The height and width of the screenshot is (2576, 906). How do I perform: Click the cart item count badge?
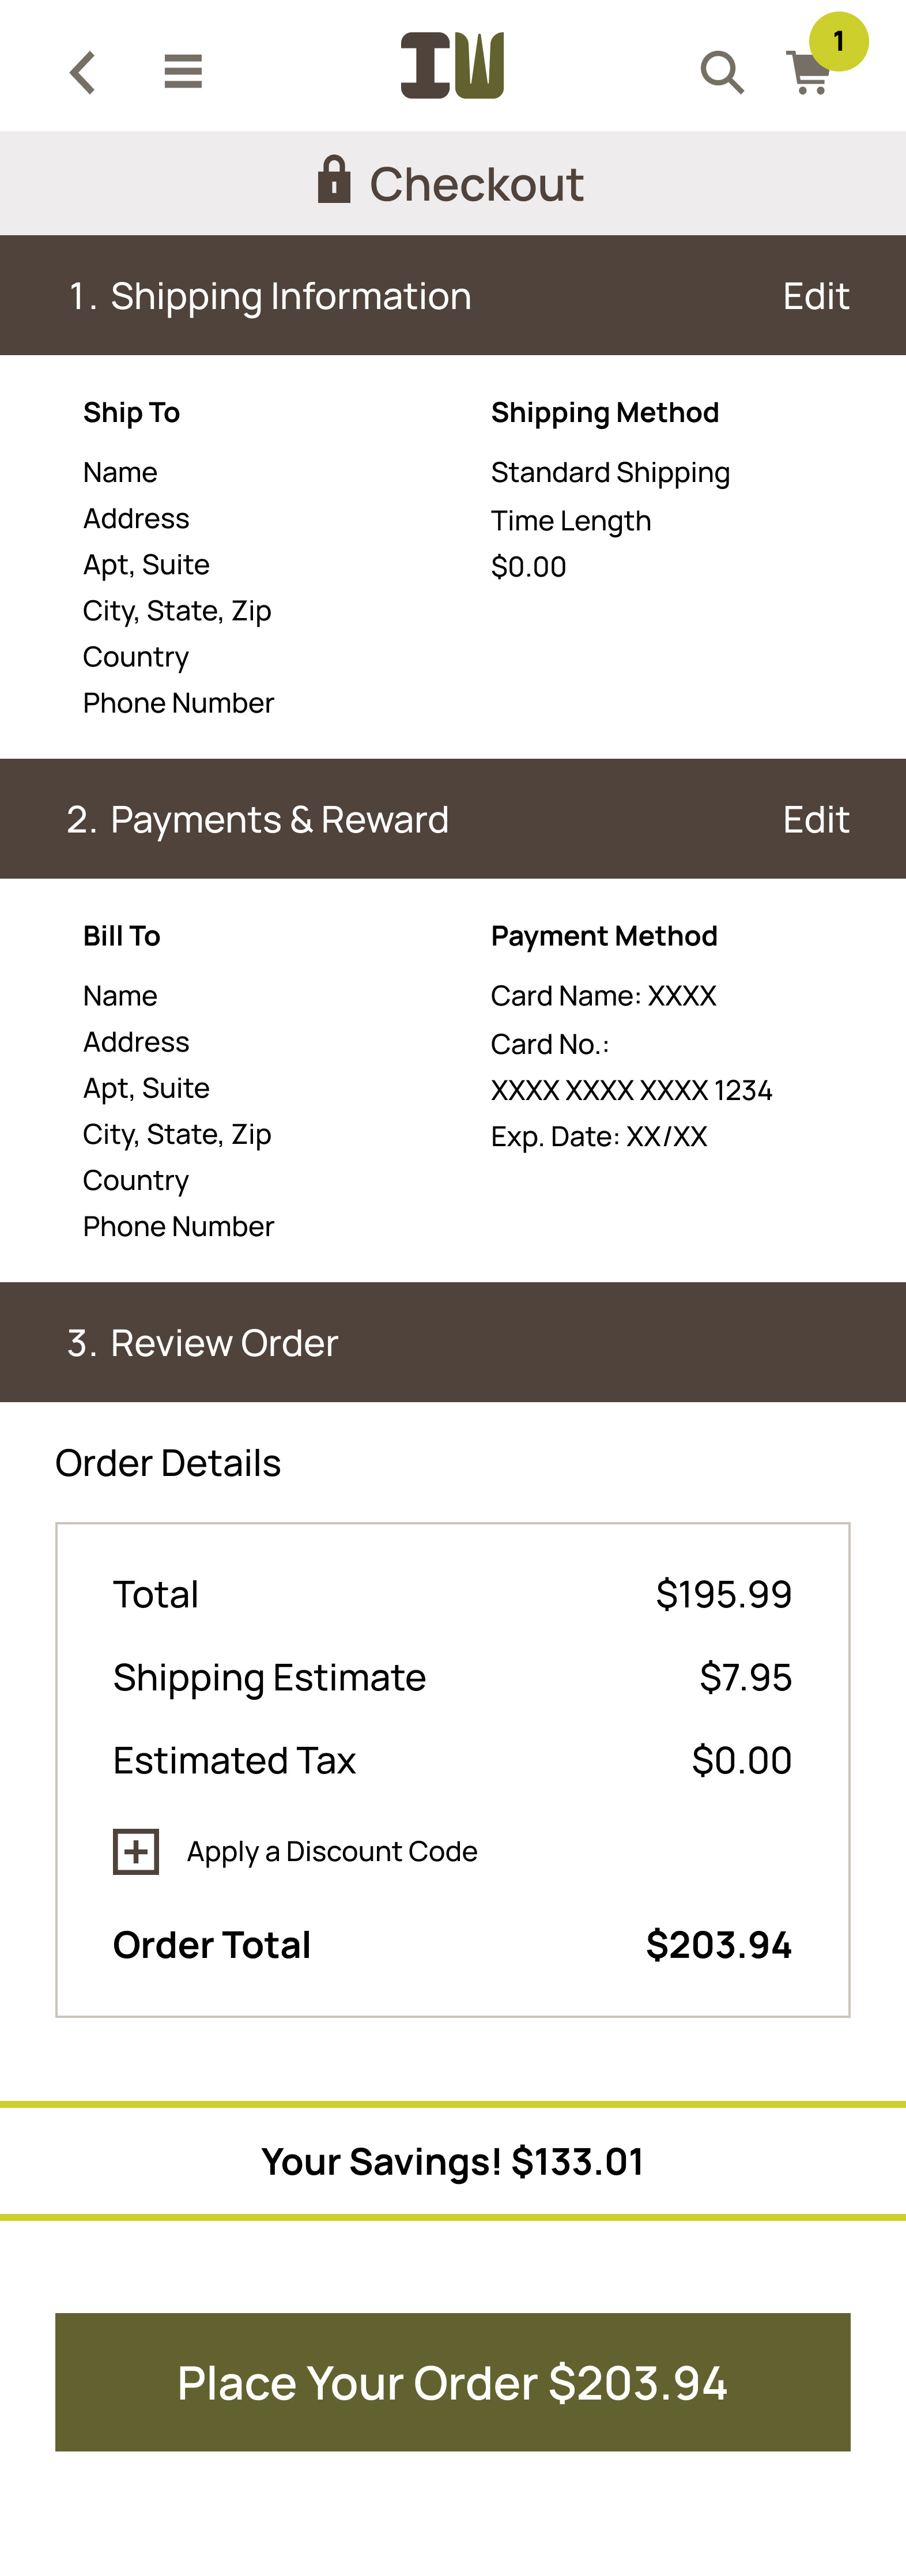tap(838, 42)
